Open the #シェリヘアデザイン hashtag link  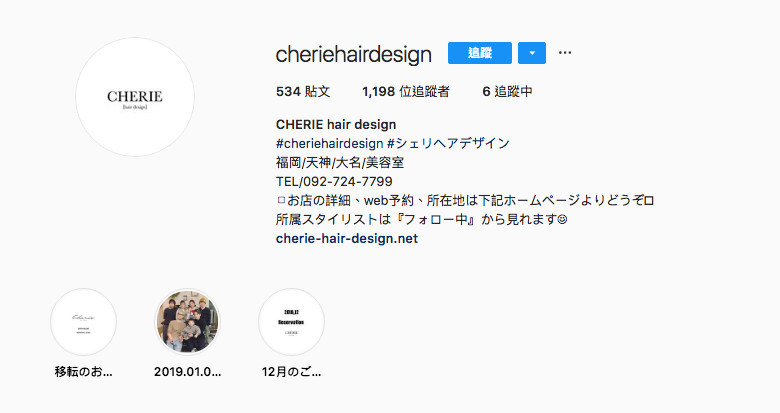[448, 143]
